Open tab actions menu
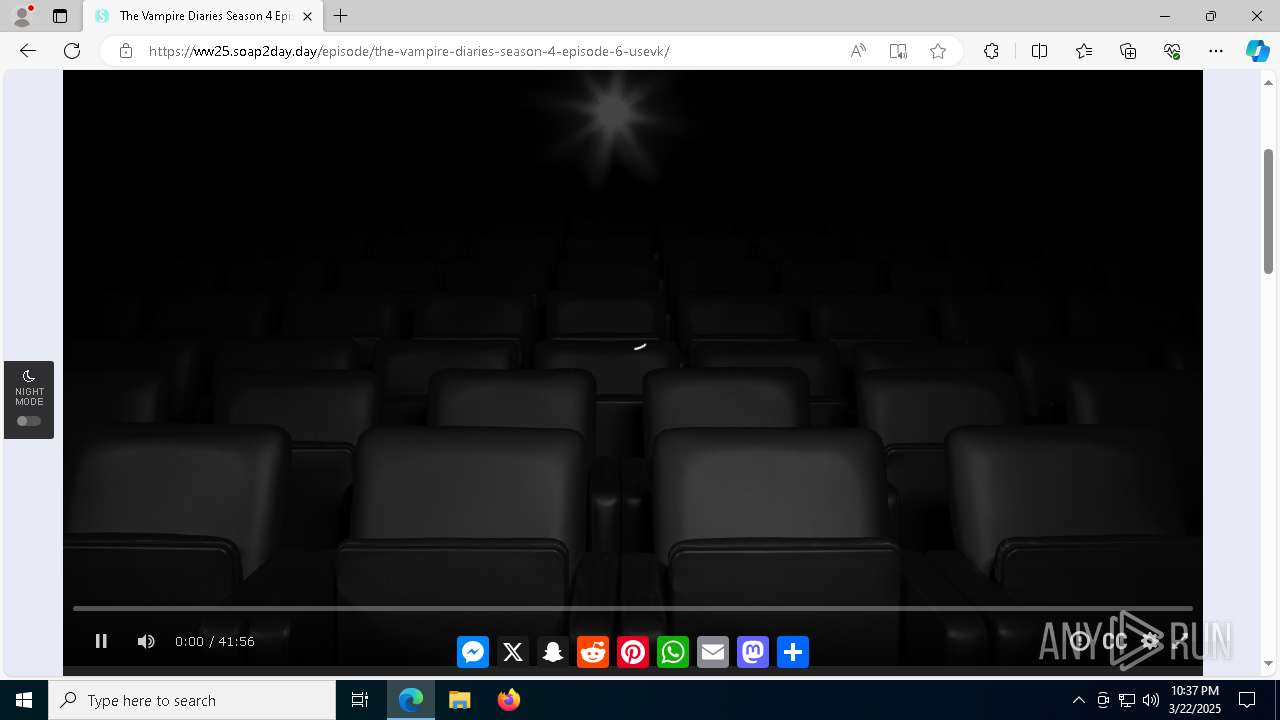This screenshot has height=720, width=1280. tap(60, 16)
